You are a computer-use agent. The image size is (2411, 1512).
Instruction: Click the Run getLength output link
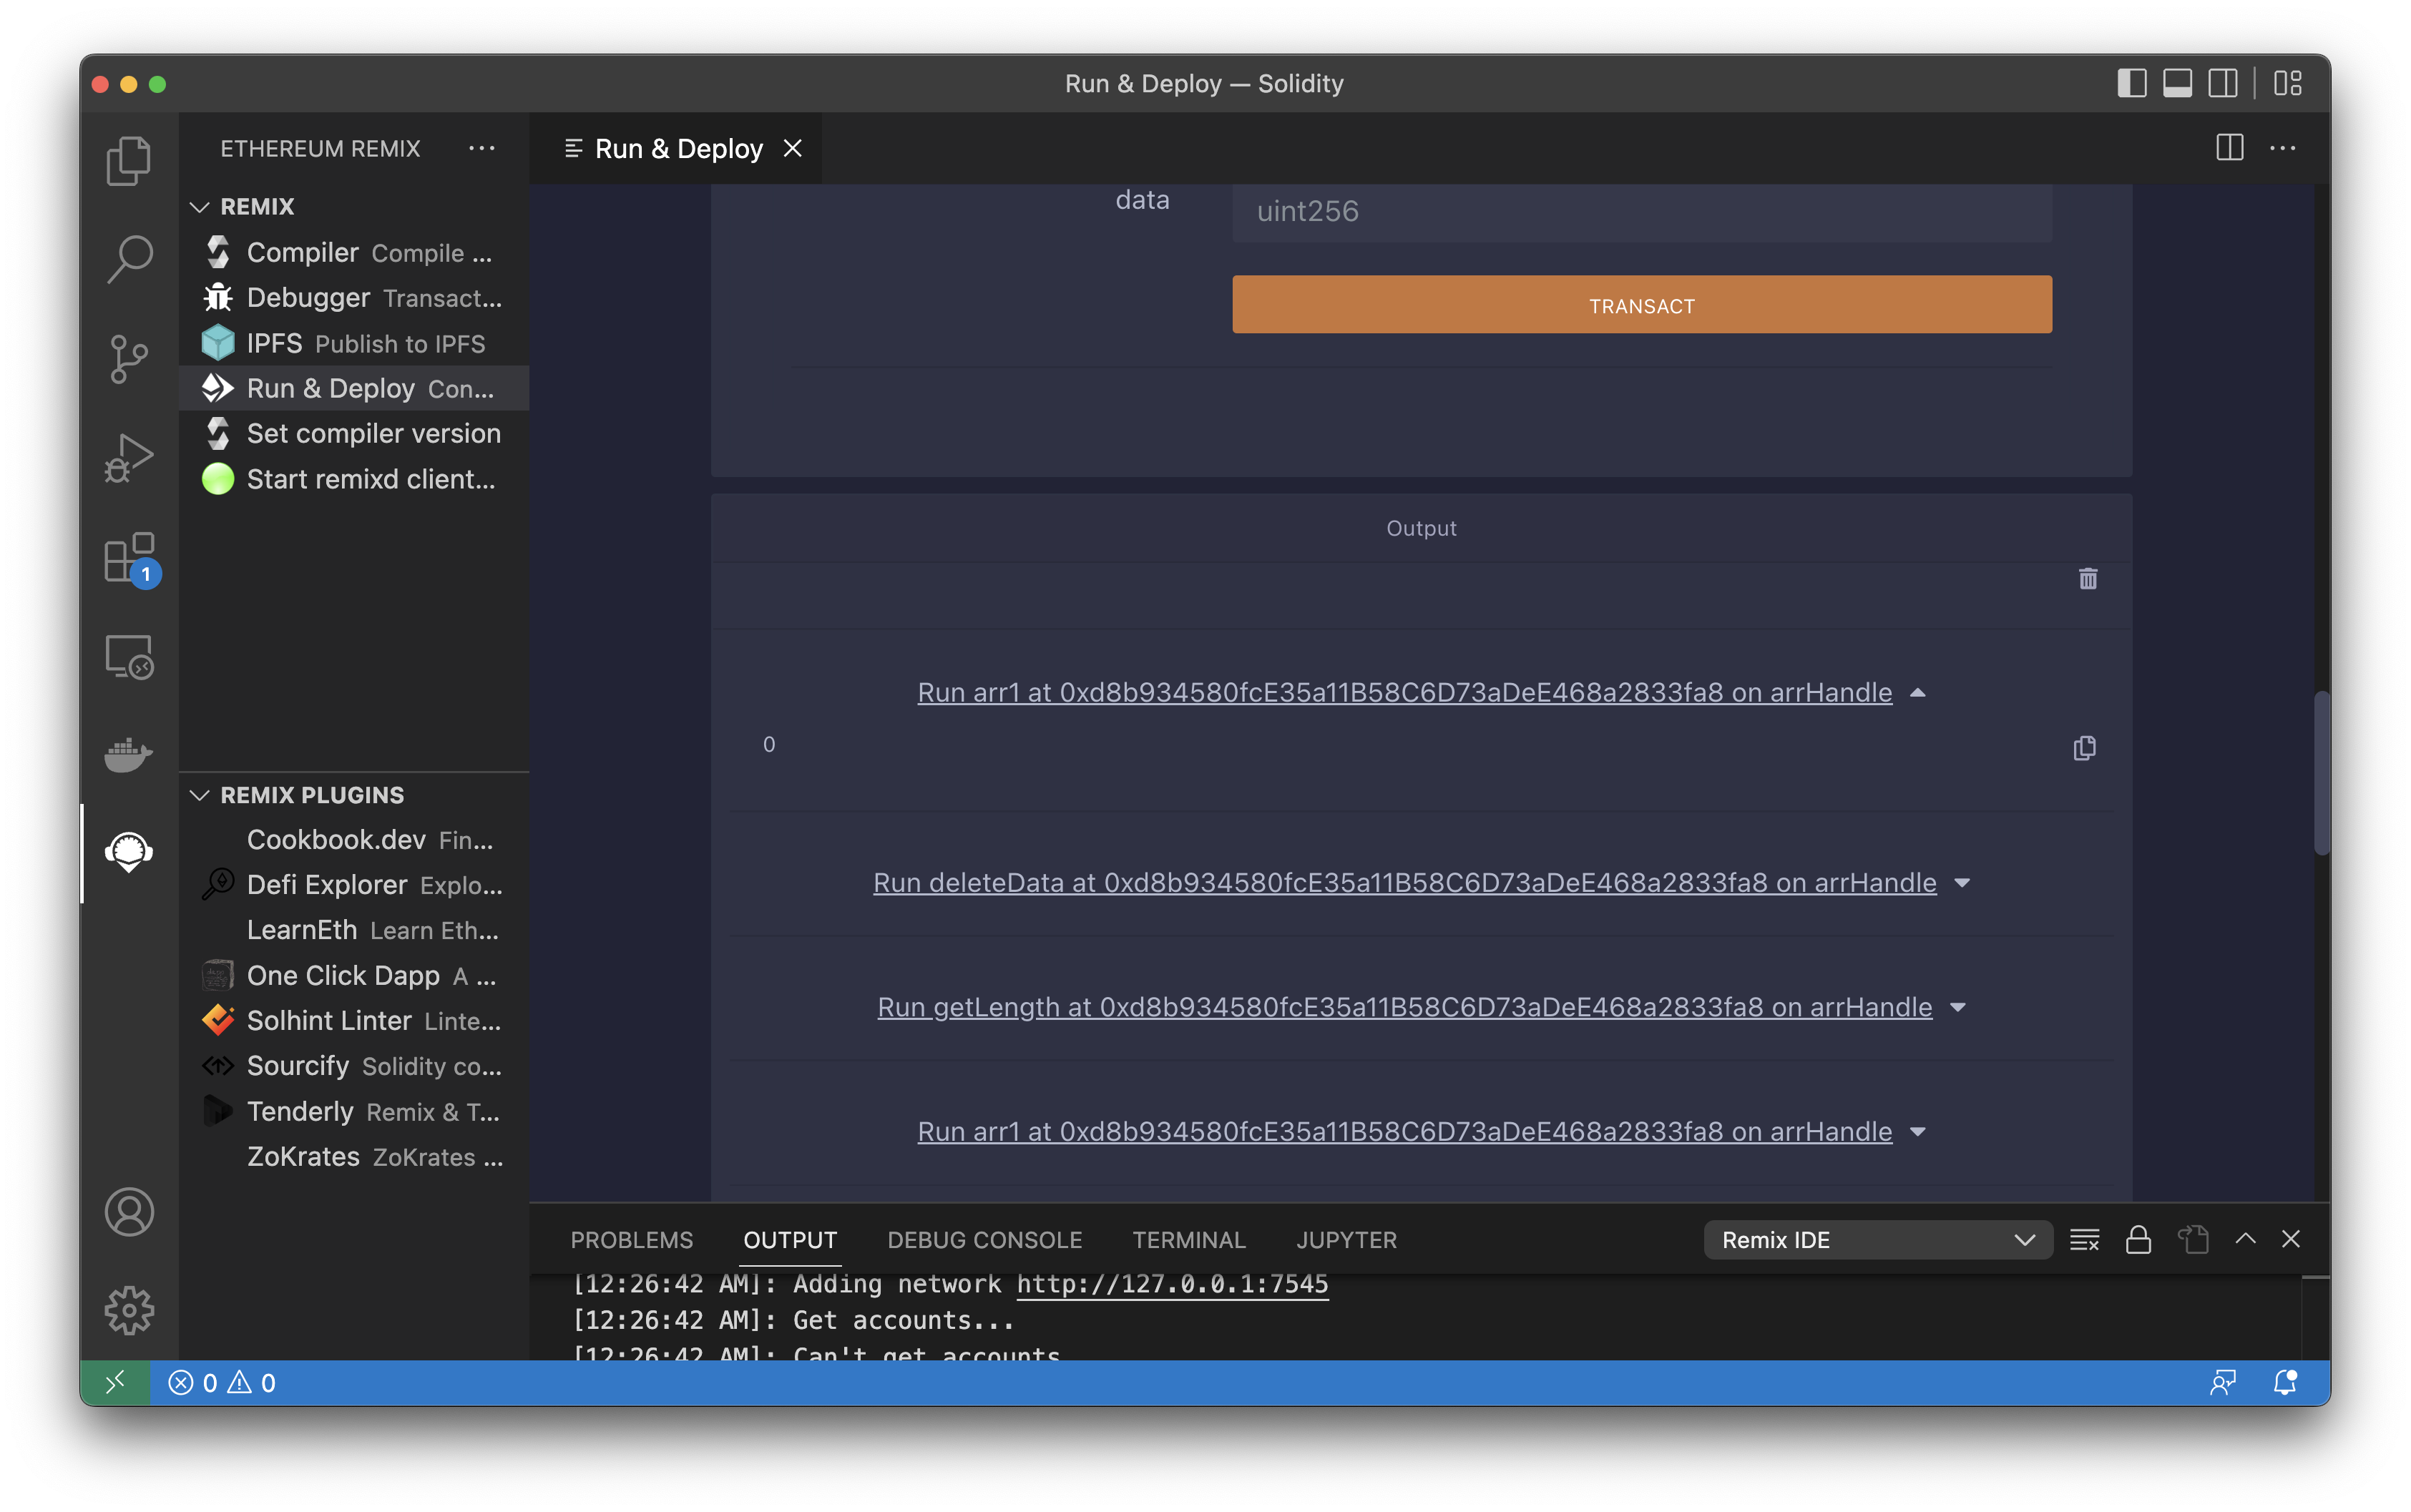click(x=1404, y=1007)
